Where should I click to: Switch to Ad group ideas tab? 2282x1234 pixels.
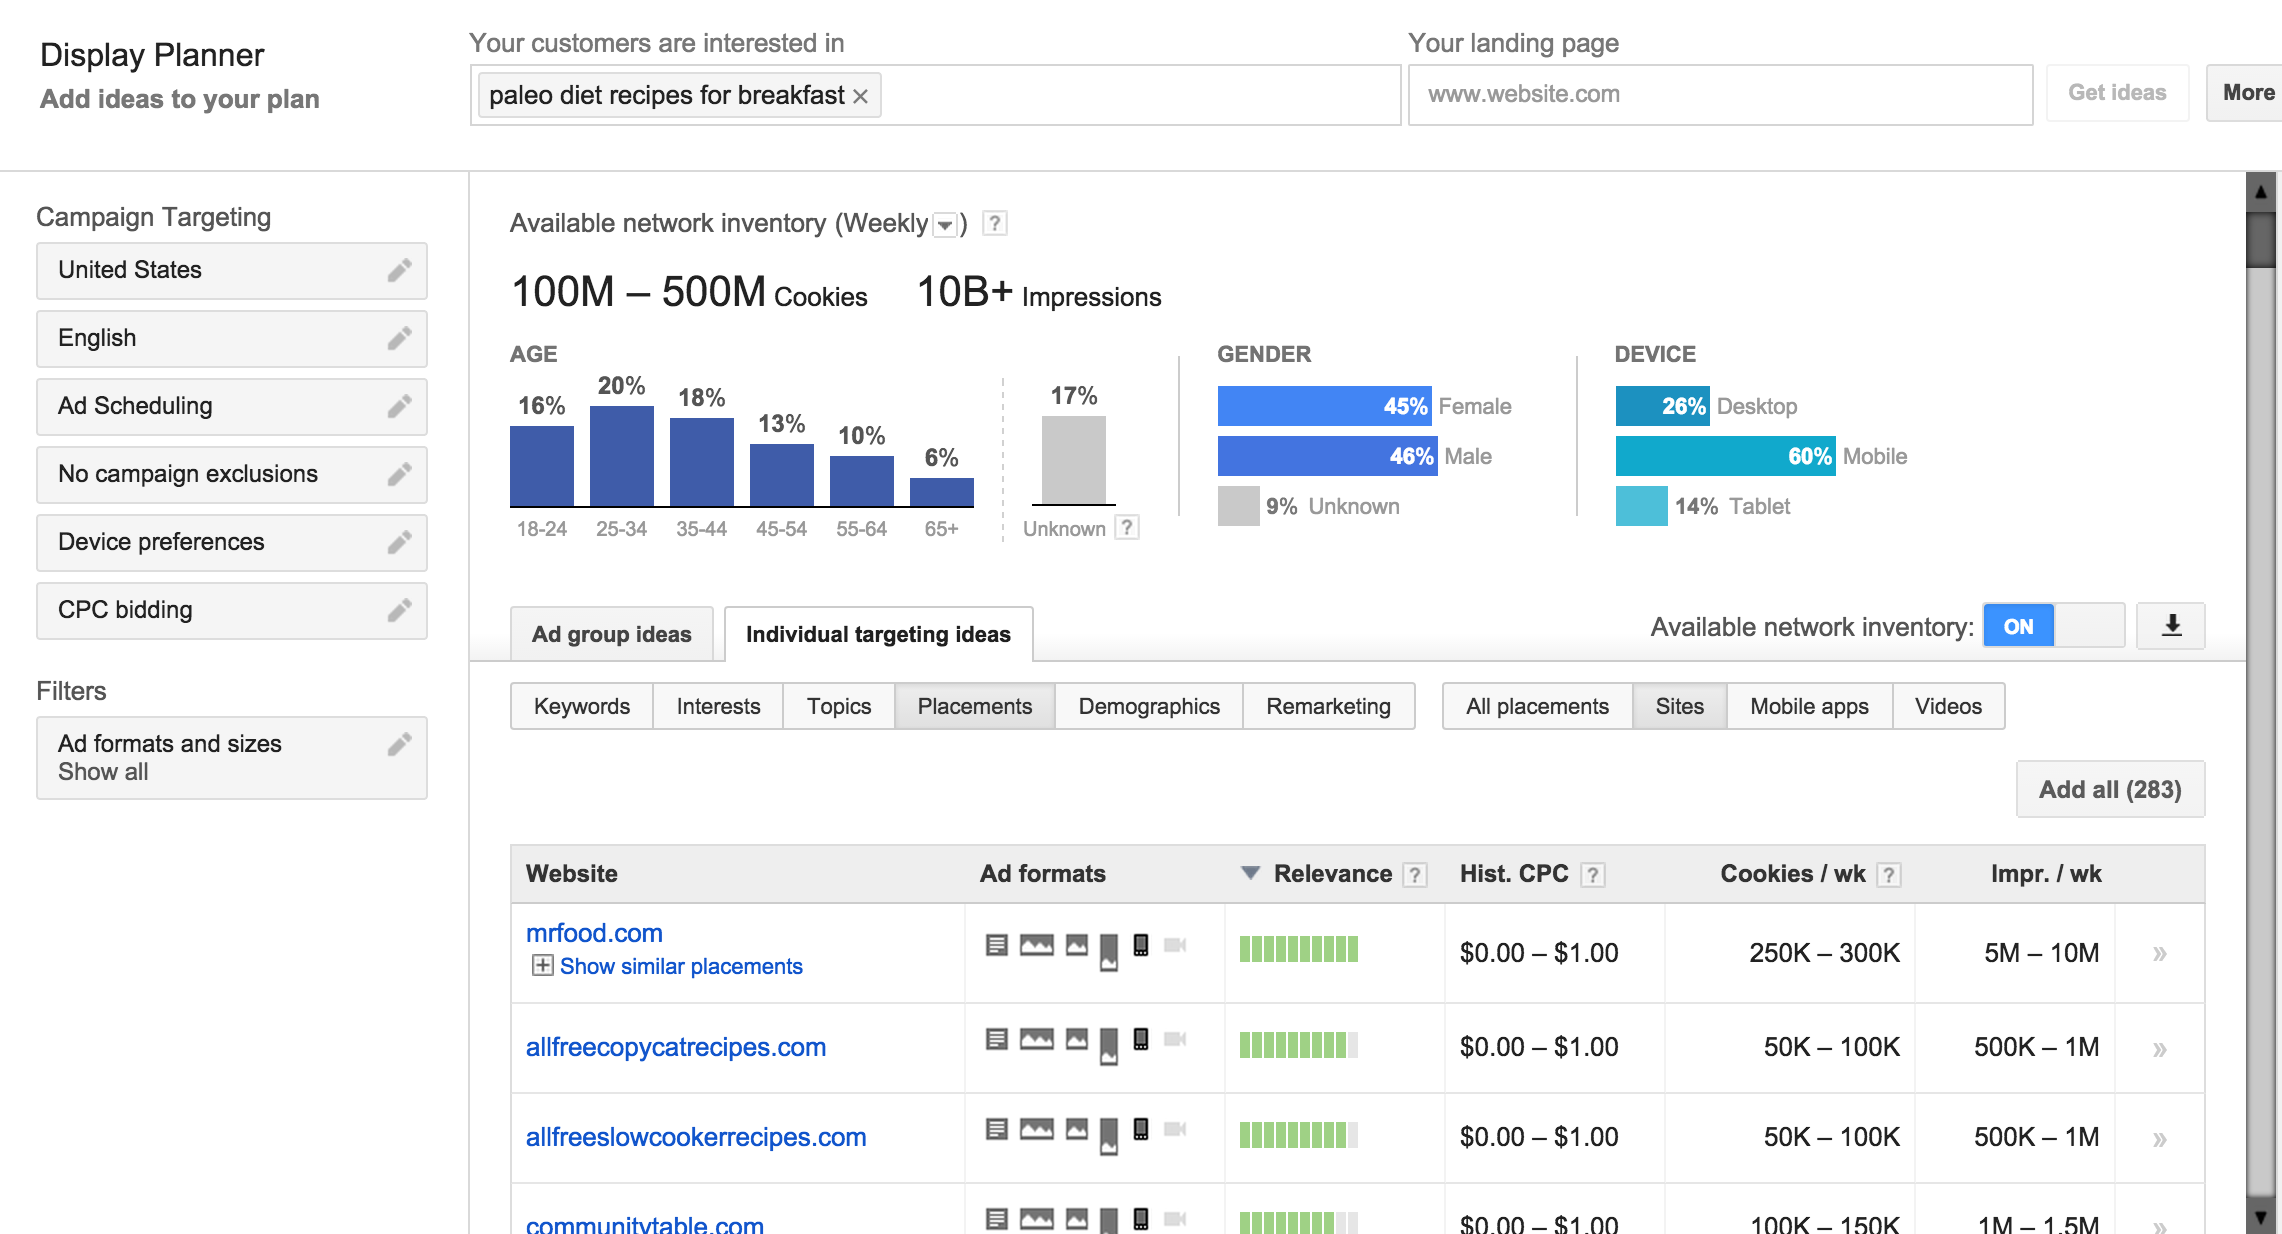(612, 634)
